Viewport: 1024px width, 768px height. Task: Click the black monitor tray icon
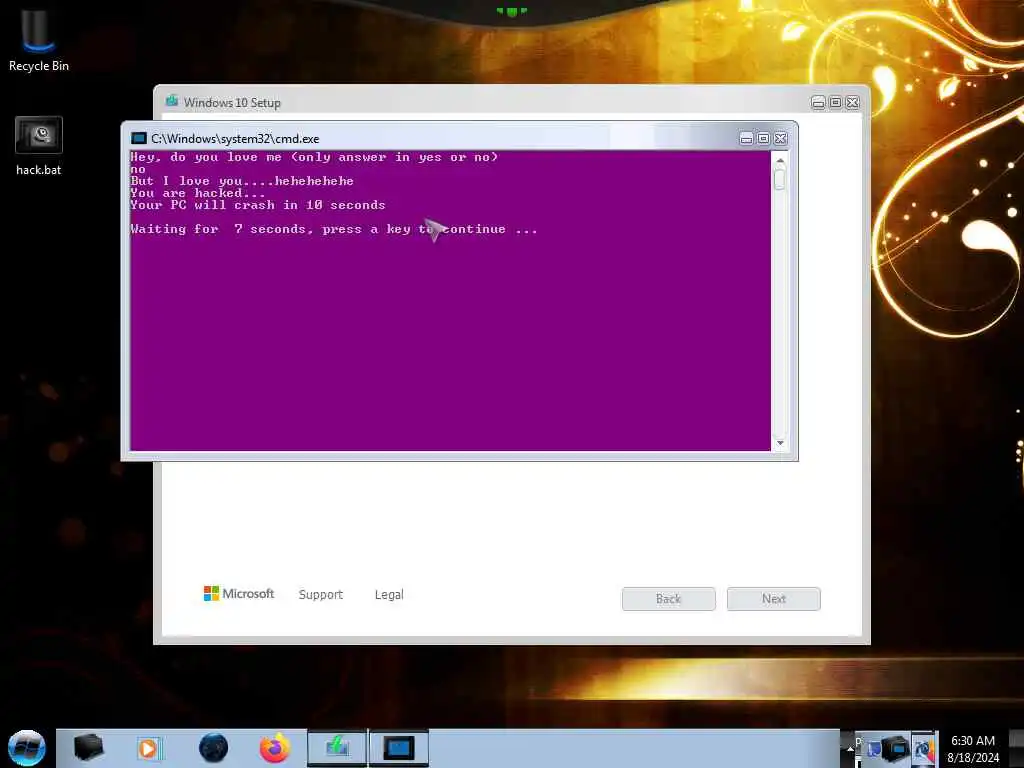(x=896, y=748)
